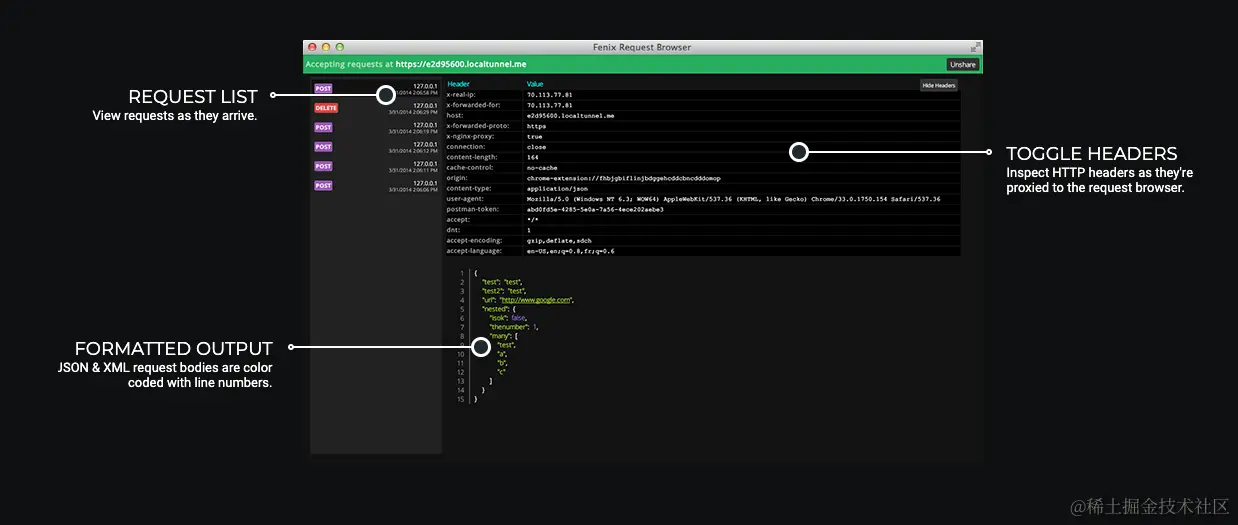Click the user-agent Mozilla/5.0 value

733,199
